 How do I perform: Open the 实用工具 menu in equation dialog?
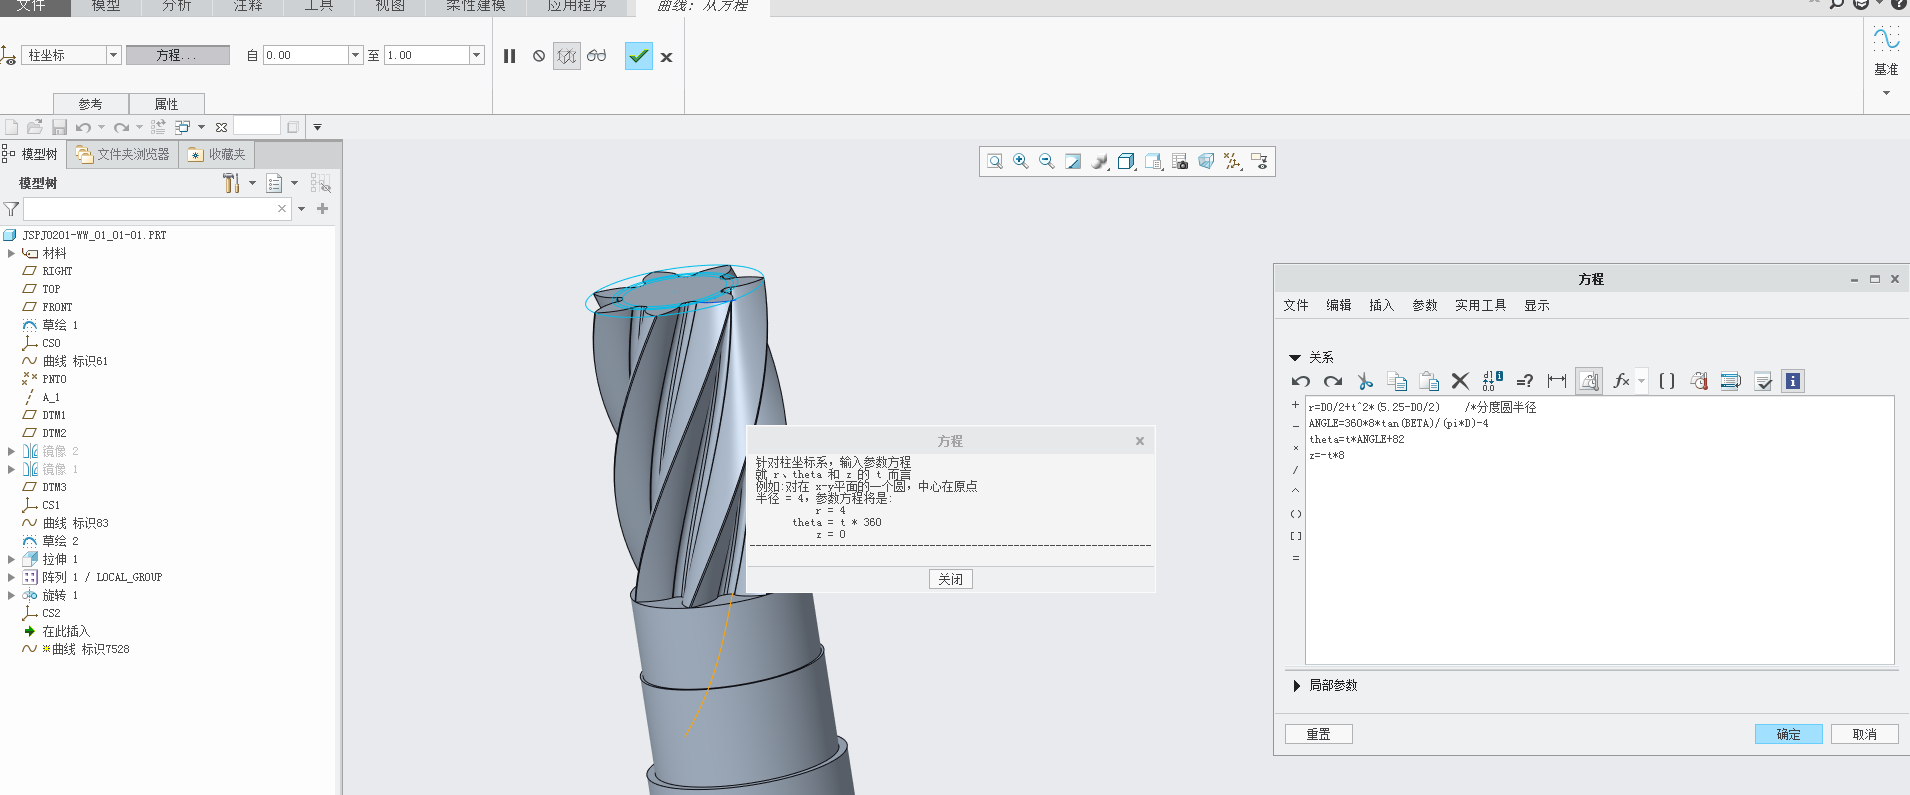coord(1480,305)
